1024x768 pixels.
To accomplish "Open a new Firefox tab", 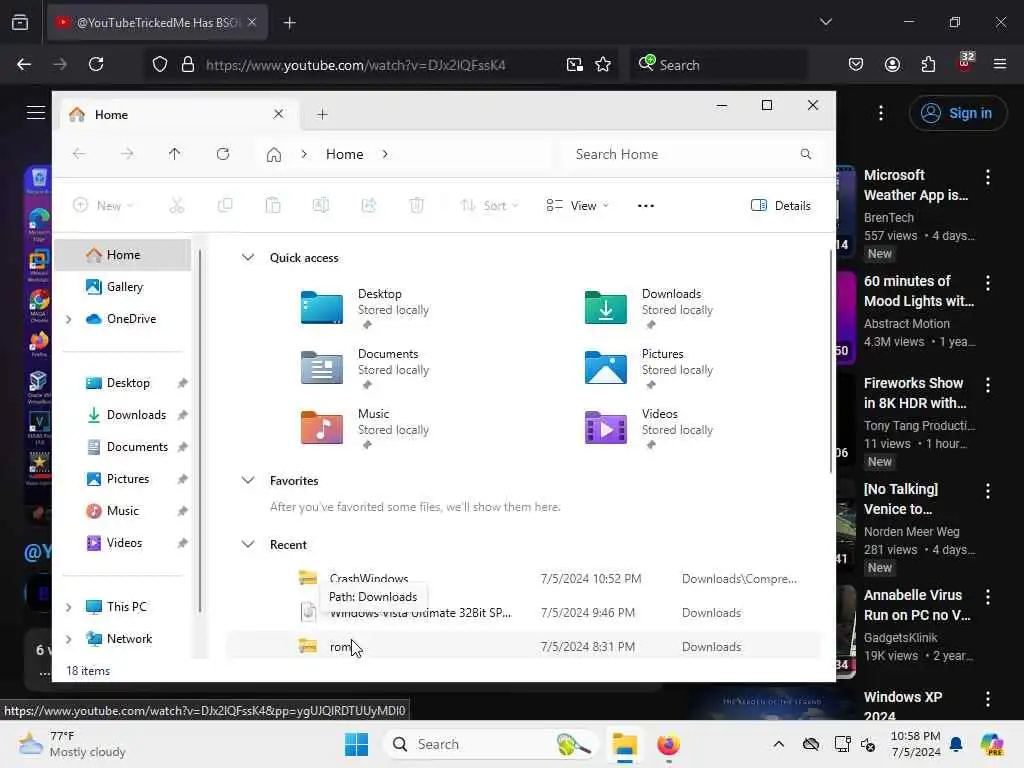I will pos(289,23).
